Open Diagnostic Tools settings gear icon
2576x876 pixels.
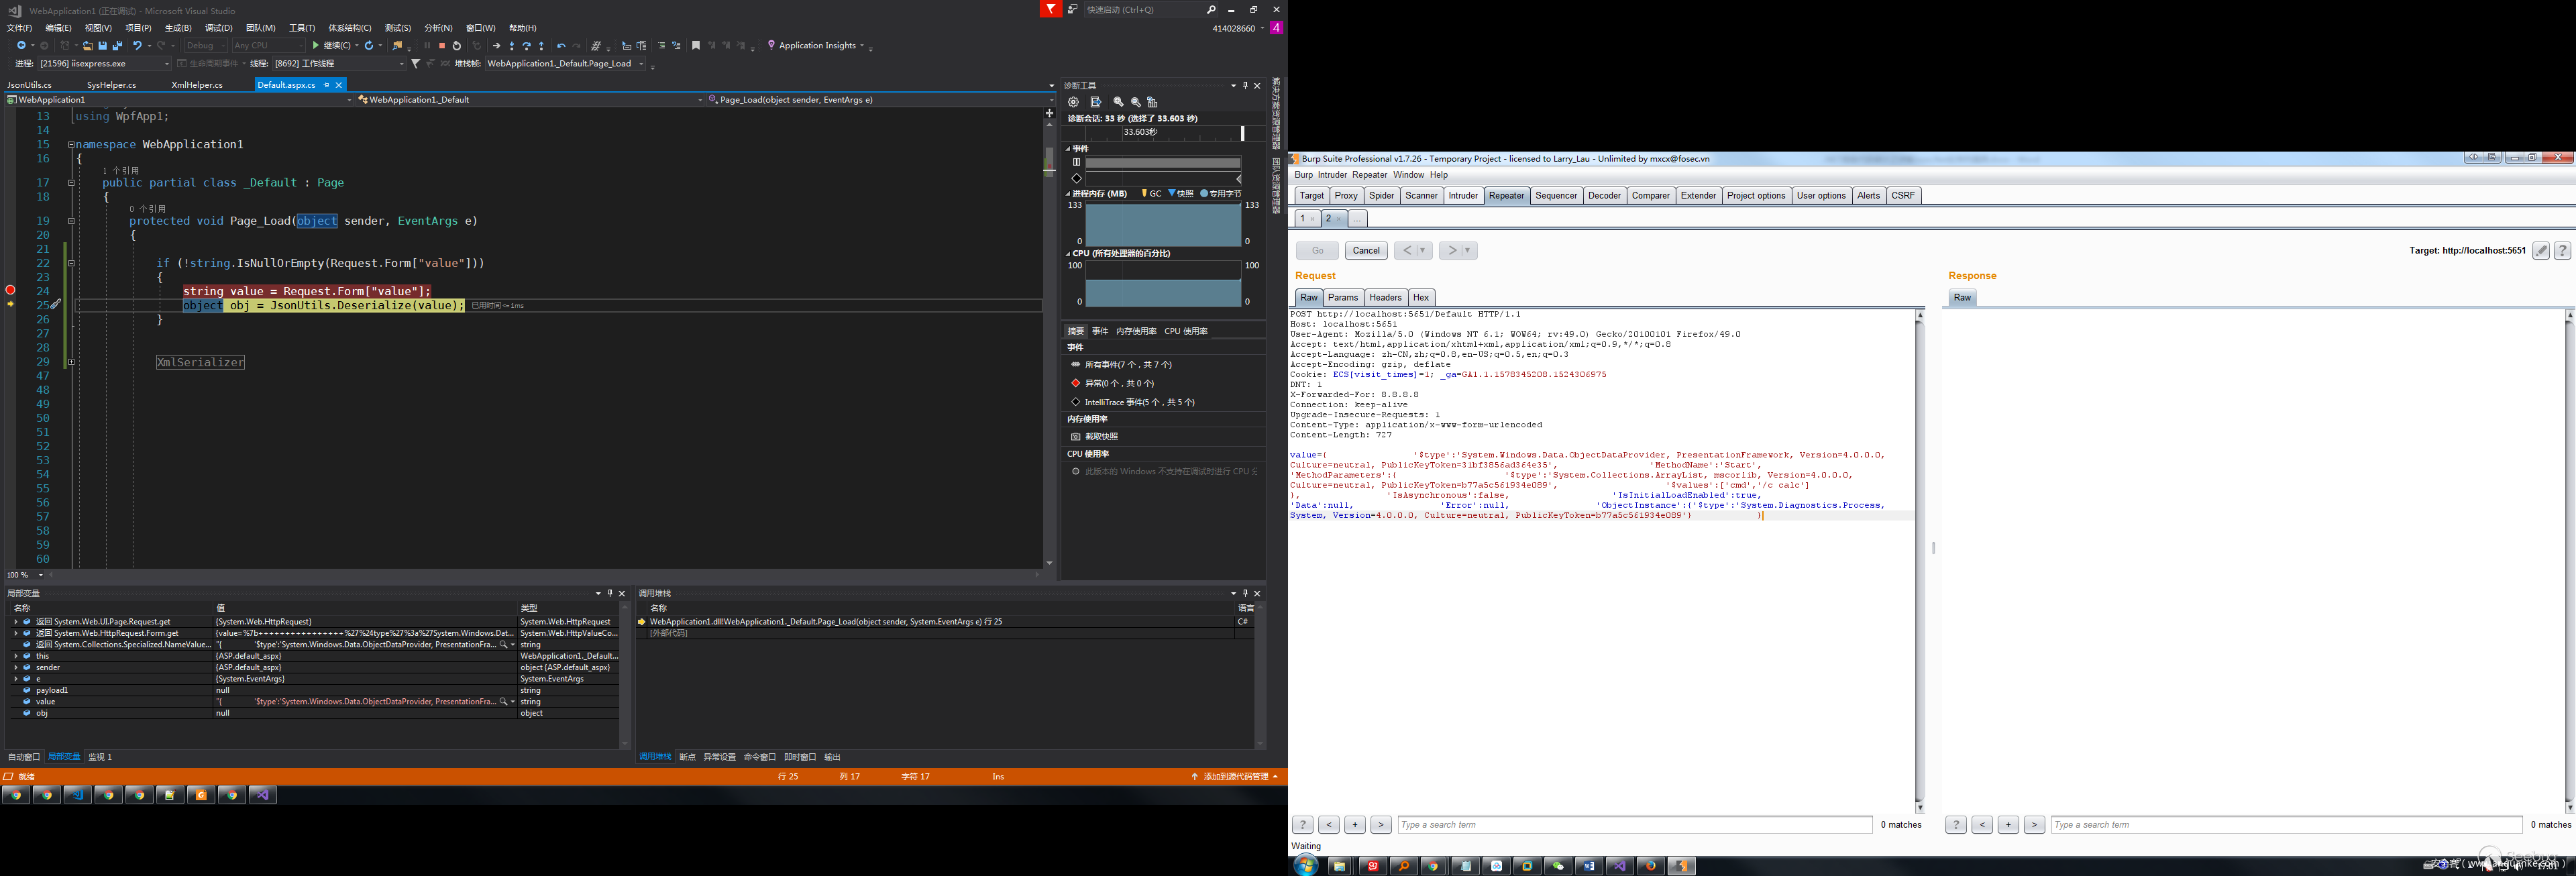click(1073, 102)
